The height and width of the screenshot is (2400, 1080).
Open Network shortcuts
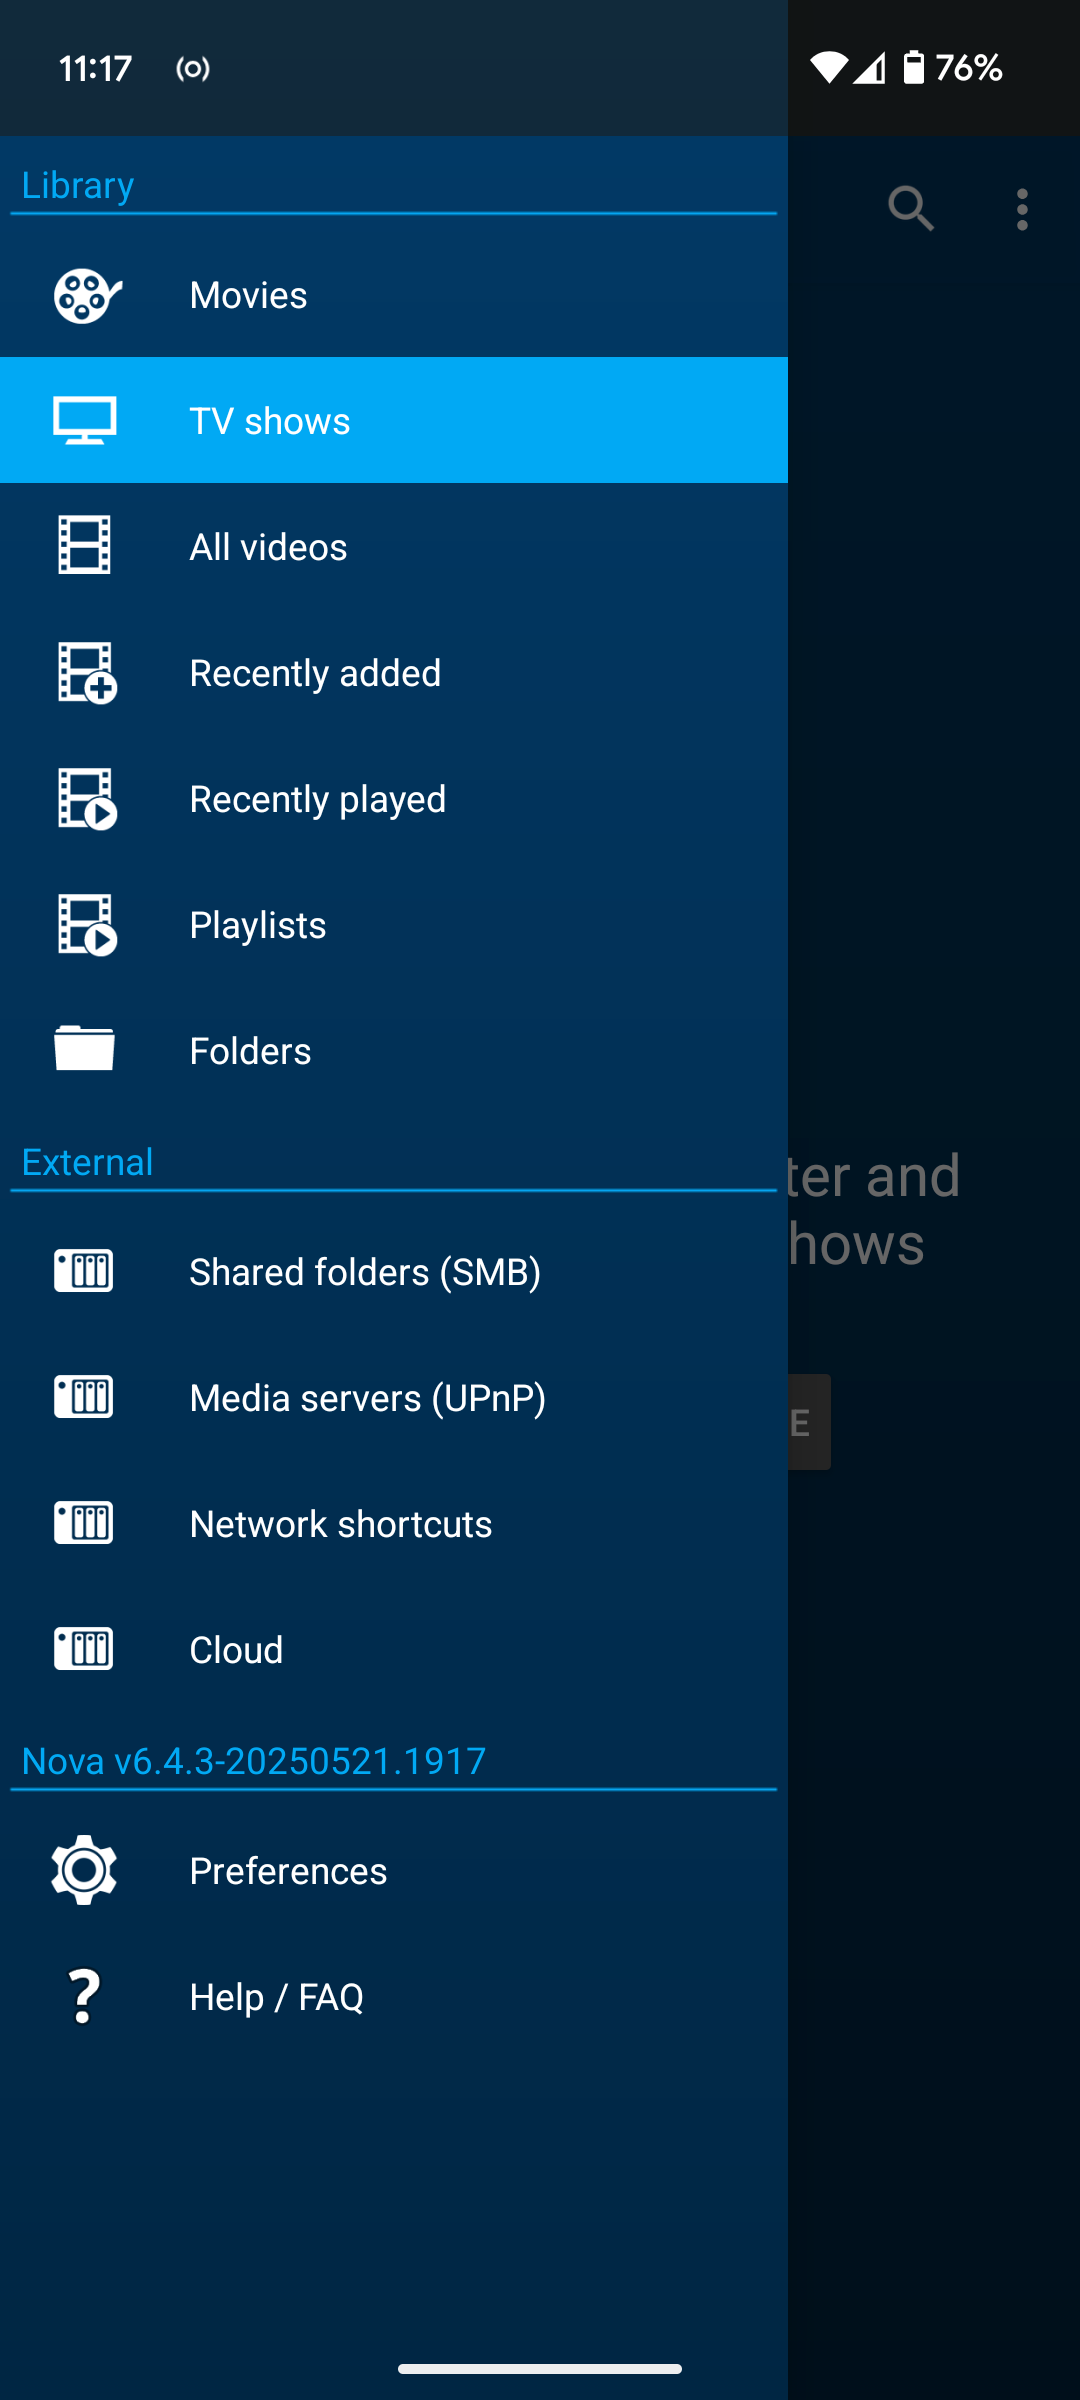394,1524
